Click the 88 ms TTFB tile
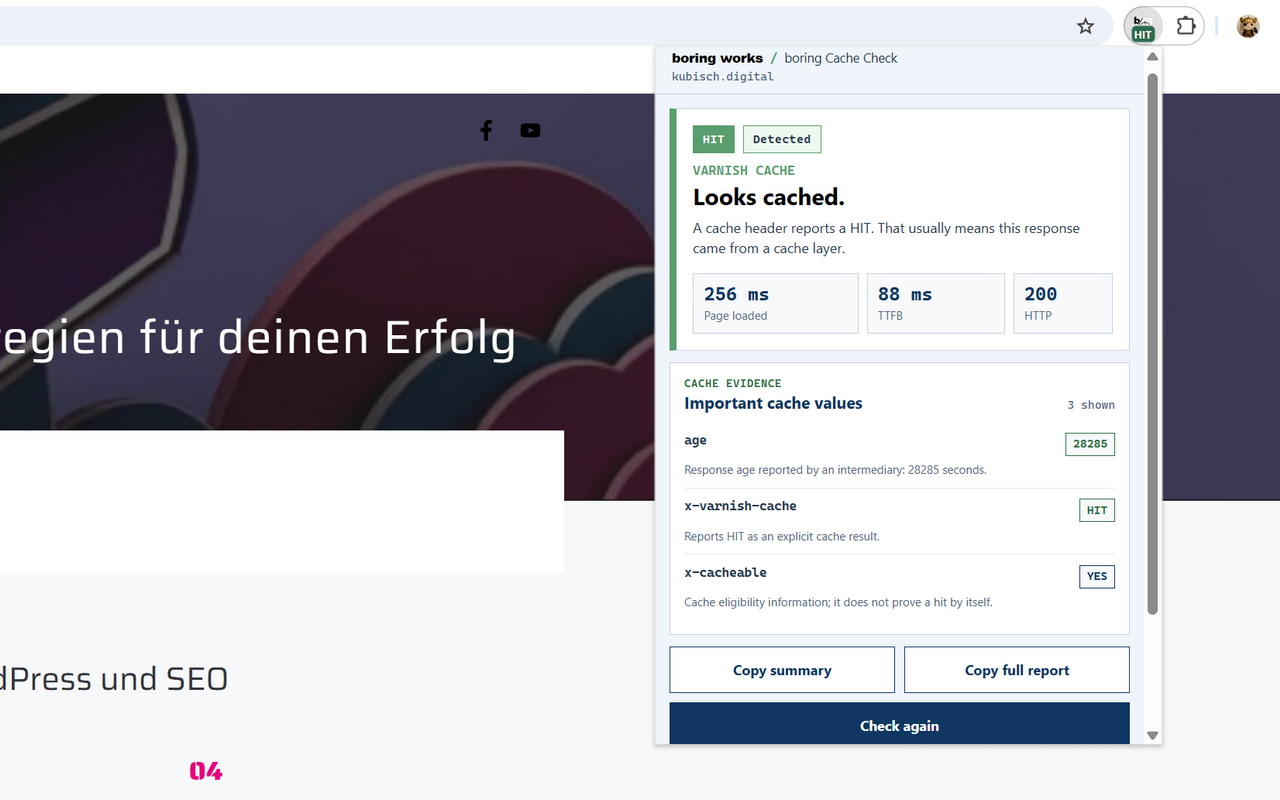This screenshot has height=800, width=1280. (x=935, y=303)
